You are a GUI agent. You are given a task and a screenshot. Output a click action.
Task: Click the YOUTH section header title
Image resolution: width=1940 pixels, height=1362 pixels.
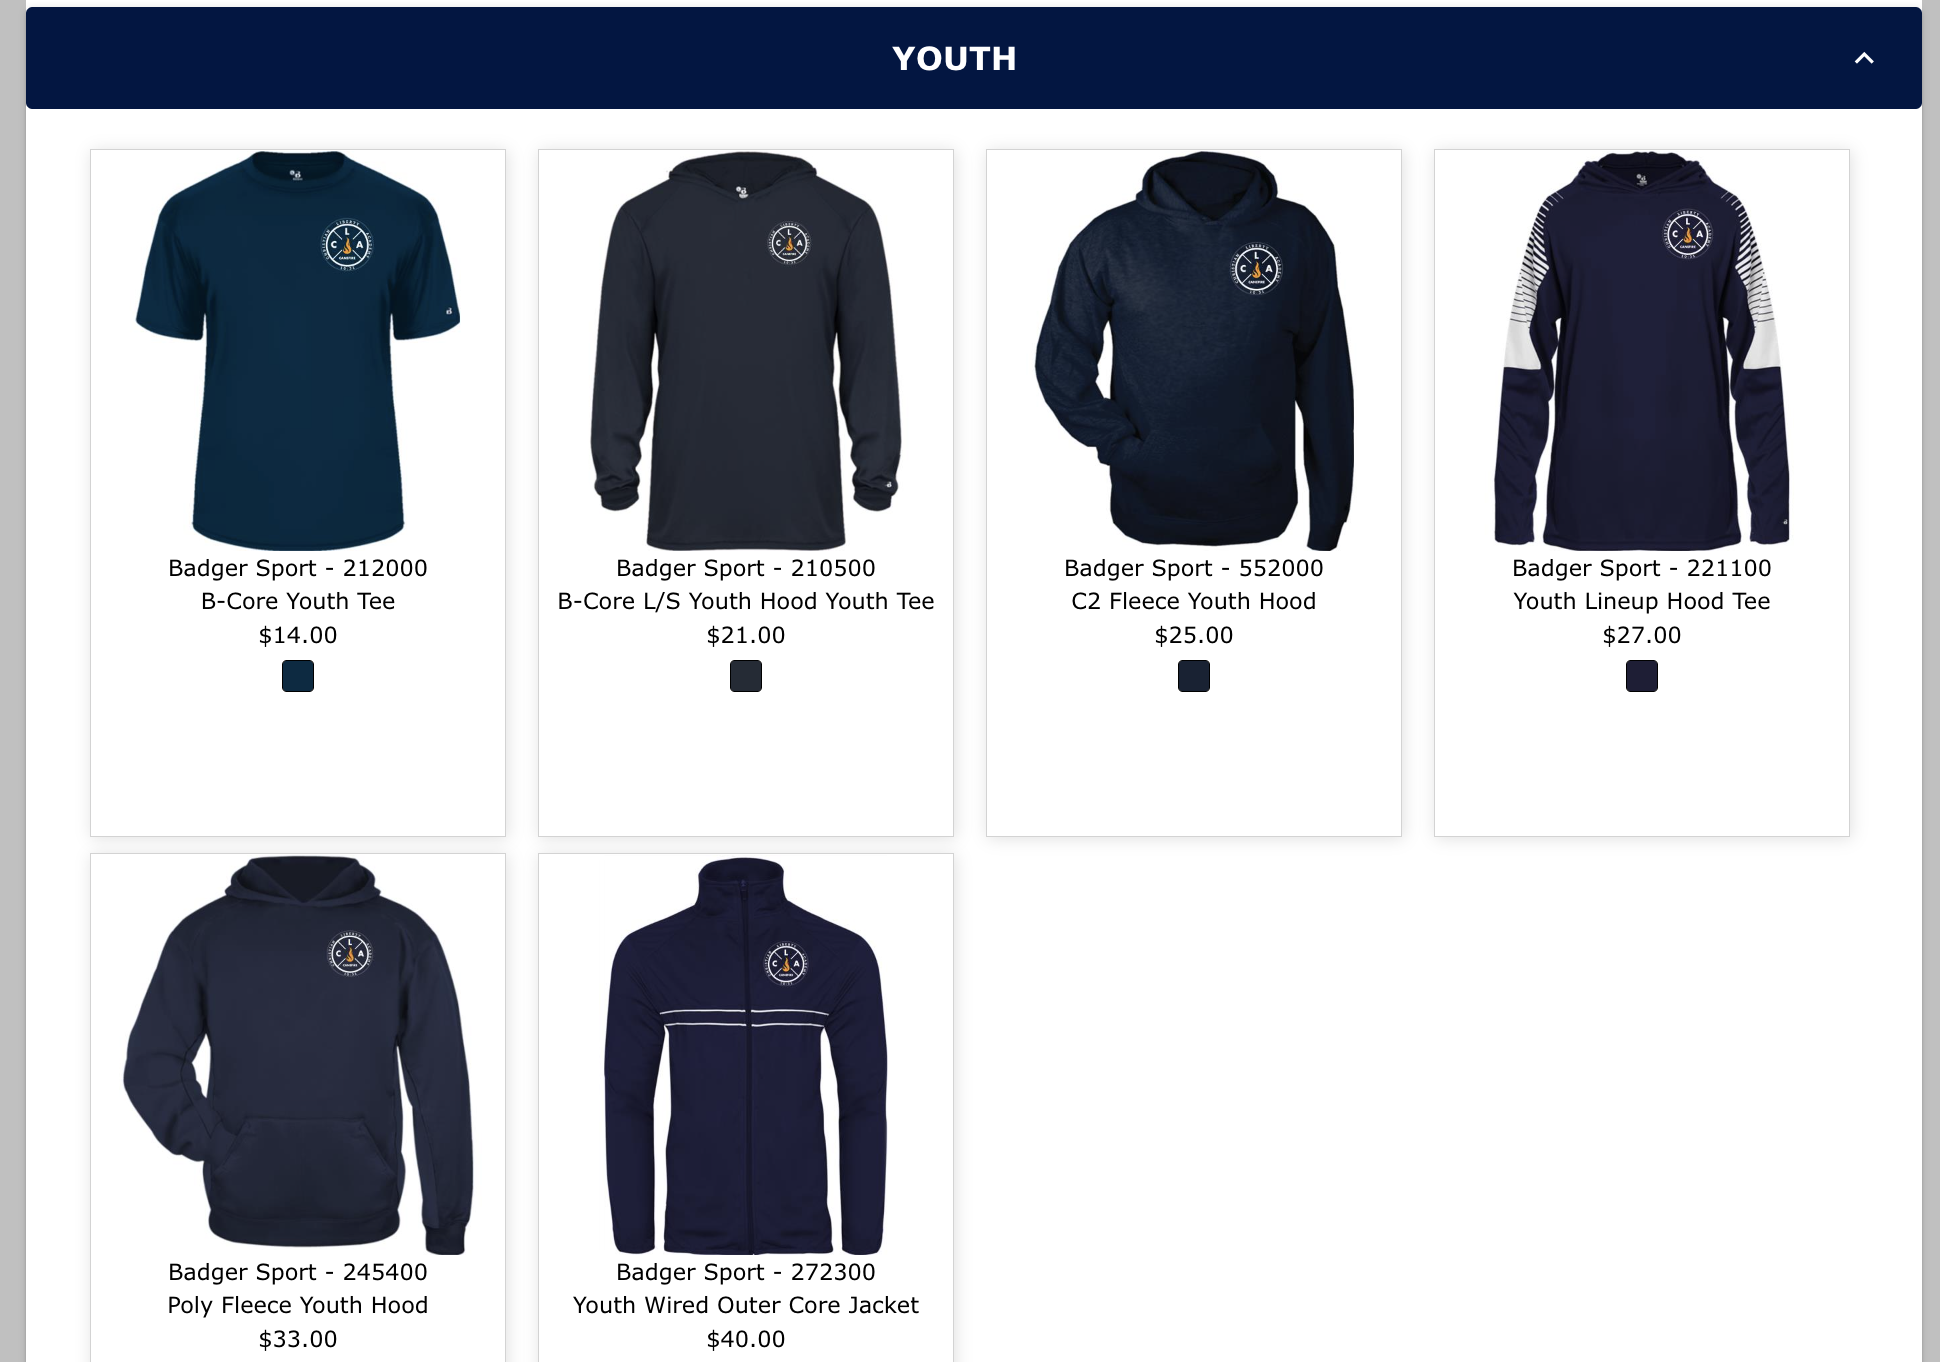[954, 58]
